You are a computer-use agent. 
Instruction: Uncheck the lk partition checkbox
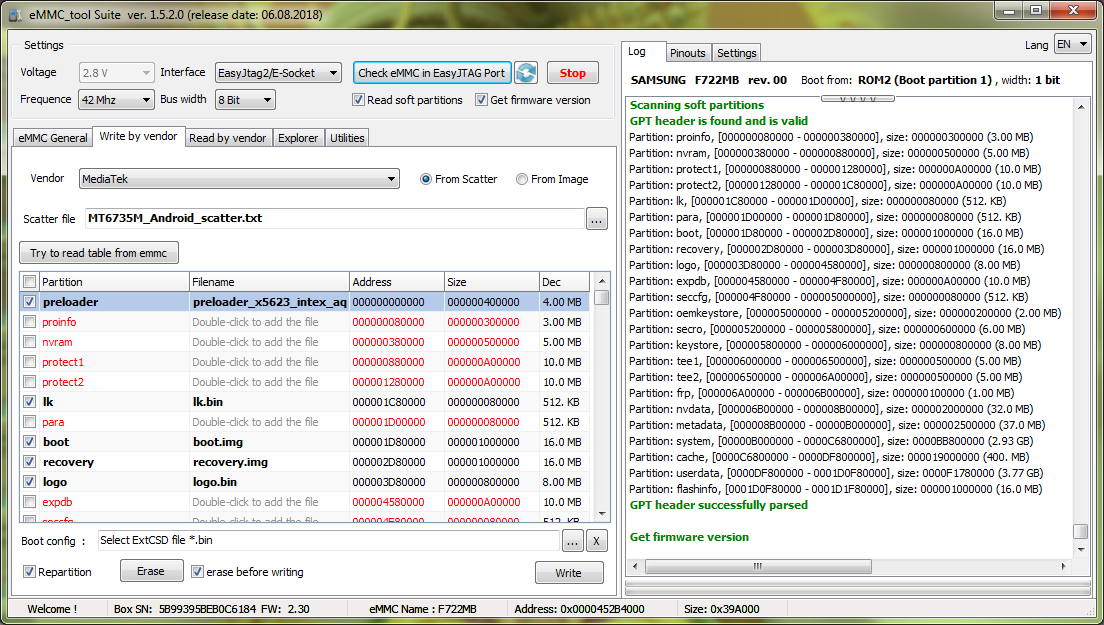[x=30, y=402]
